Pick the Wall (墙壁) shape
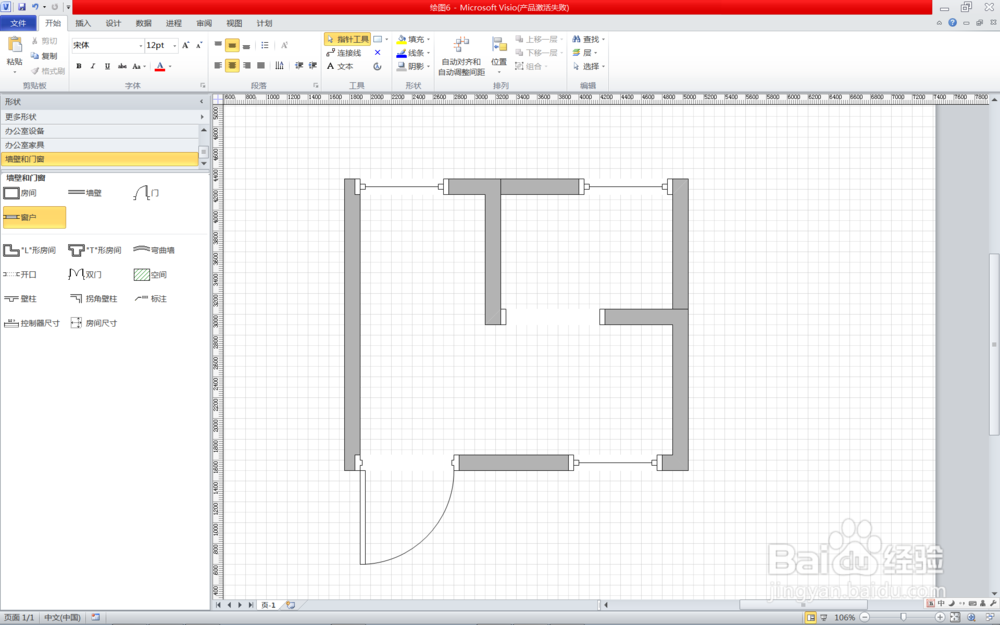This screenshot has width=1000, height=625. 85,193
